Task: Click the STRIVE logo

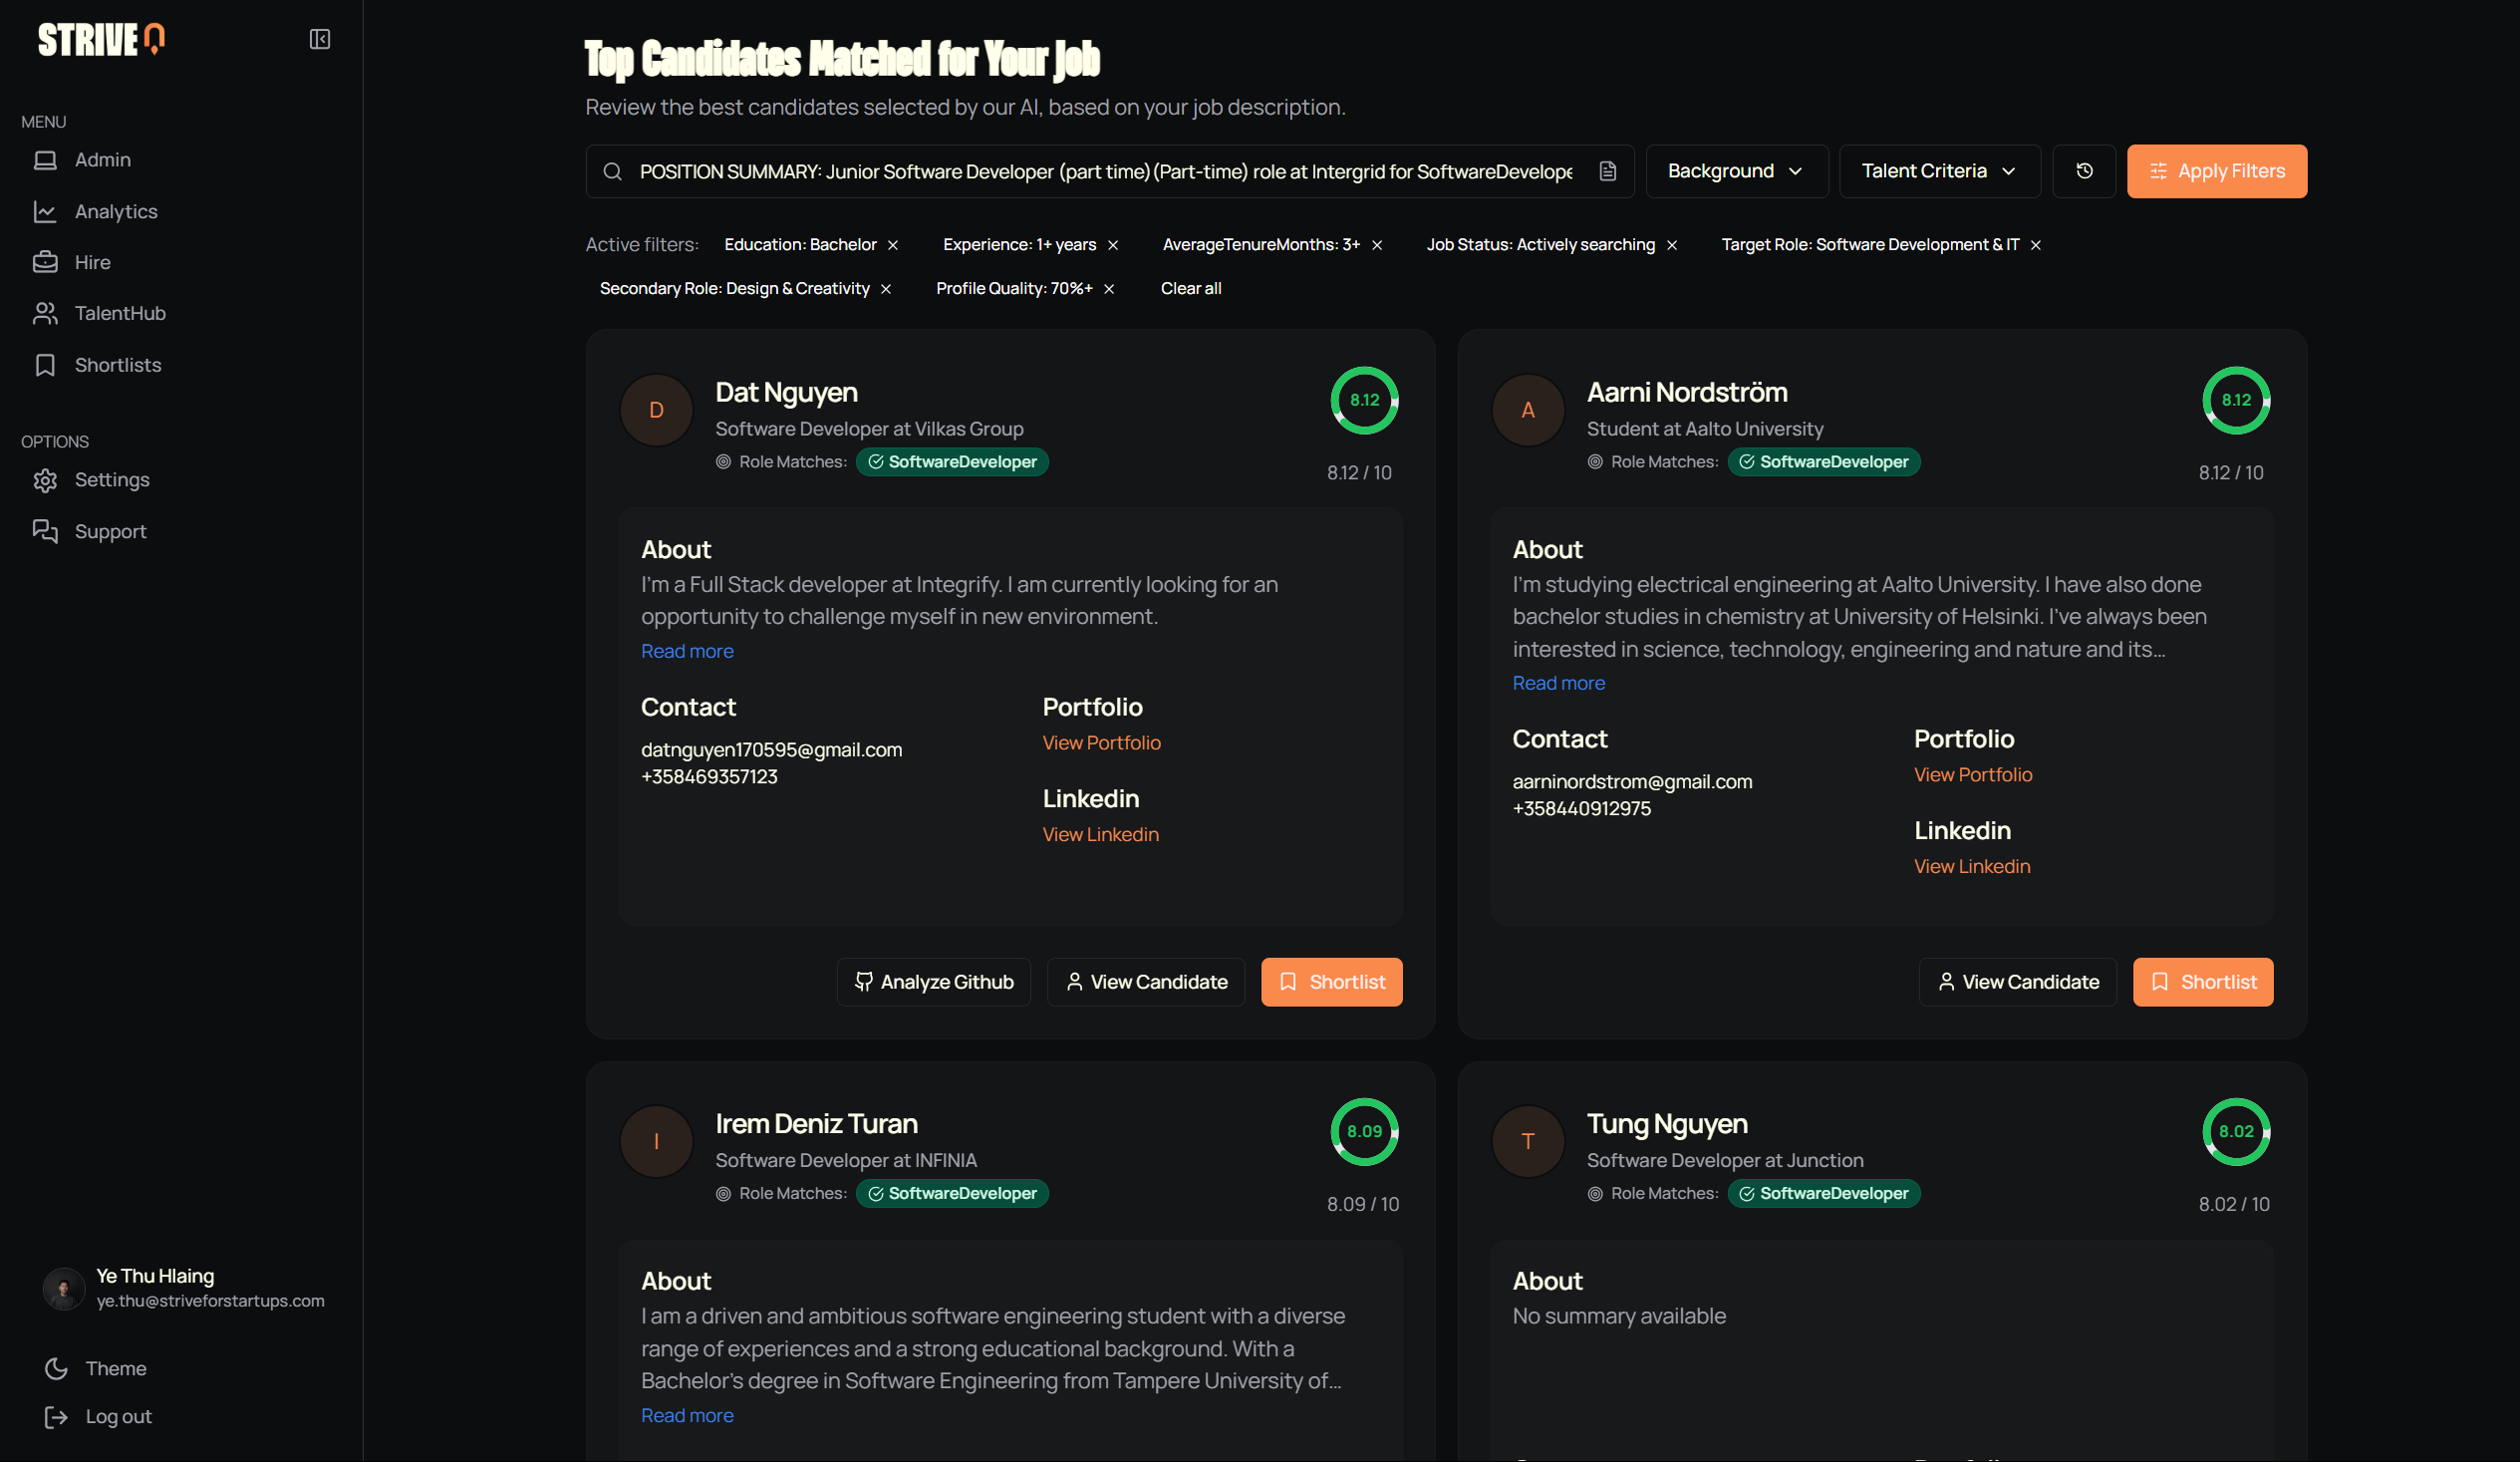Action: click(x=101, y=39)
